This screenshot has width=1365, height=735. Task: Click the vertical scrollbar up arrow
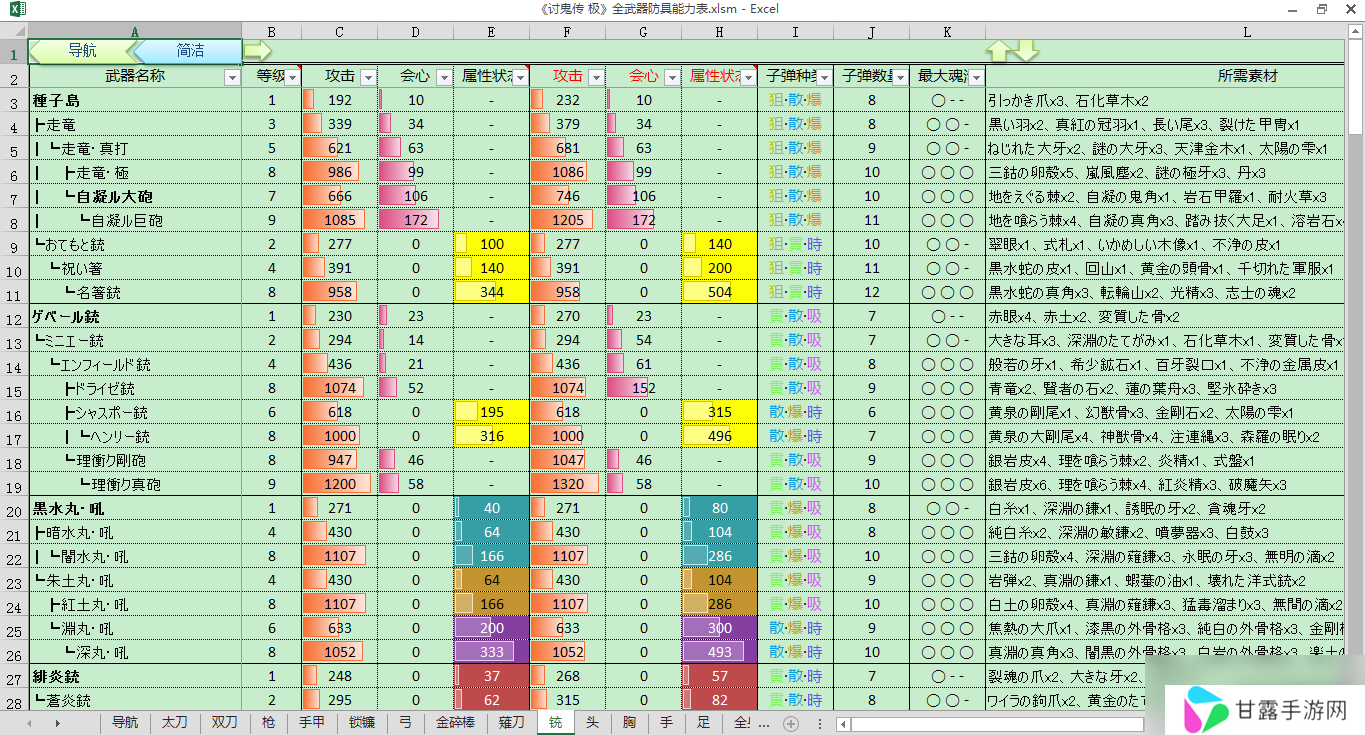(x=1355, y=31)
